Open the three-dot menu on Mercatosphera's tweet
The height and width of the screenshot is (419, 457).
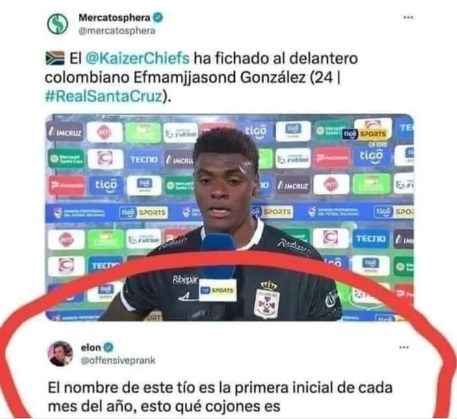point(408,17)
